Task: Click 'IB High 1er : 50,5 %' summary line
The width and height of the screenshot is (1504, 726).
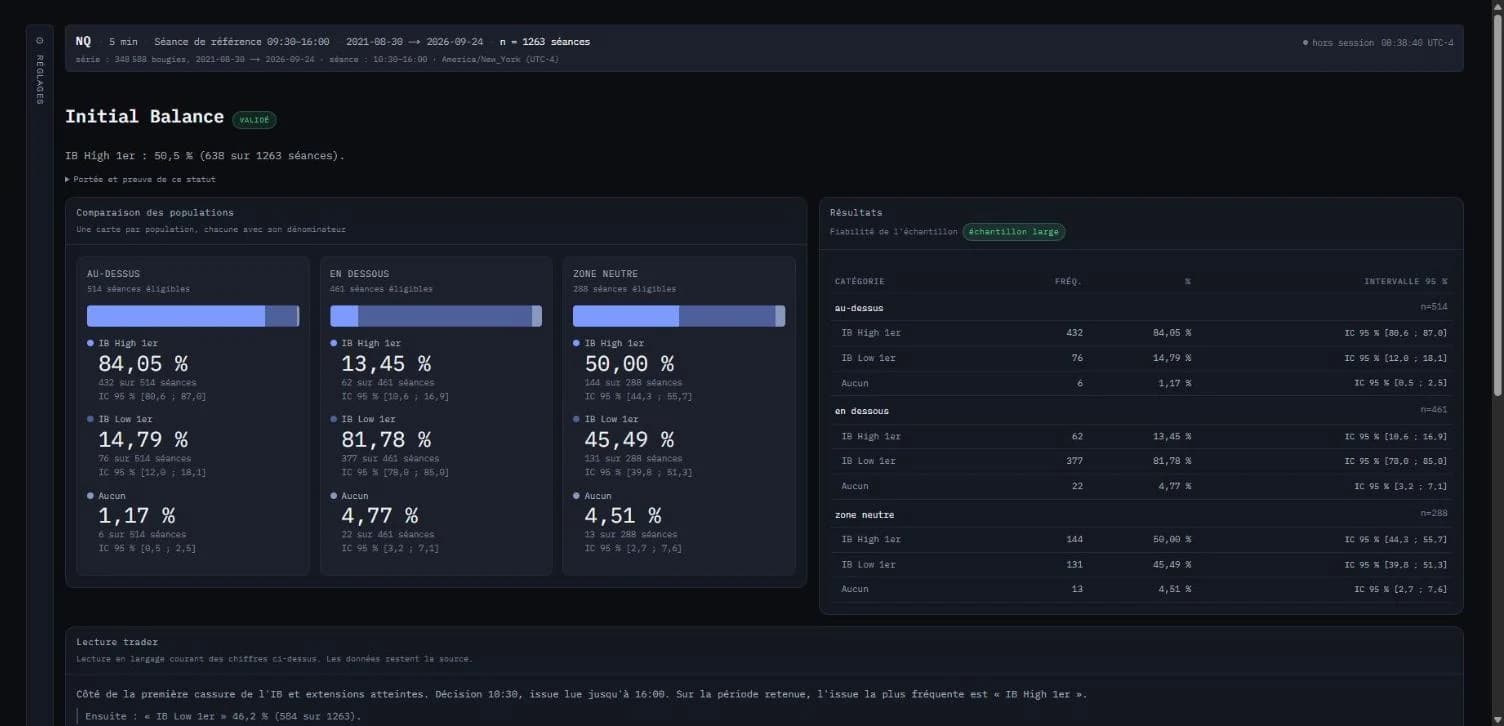Action: (x=205, y=156)
